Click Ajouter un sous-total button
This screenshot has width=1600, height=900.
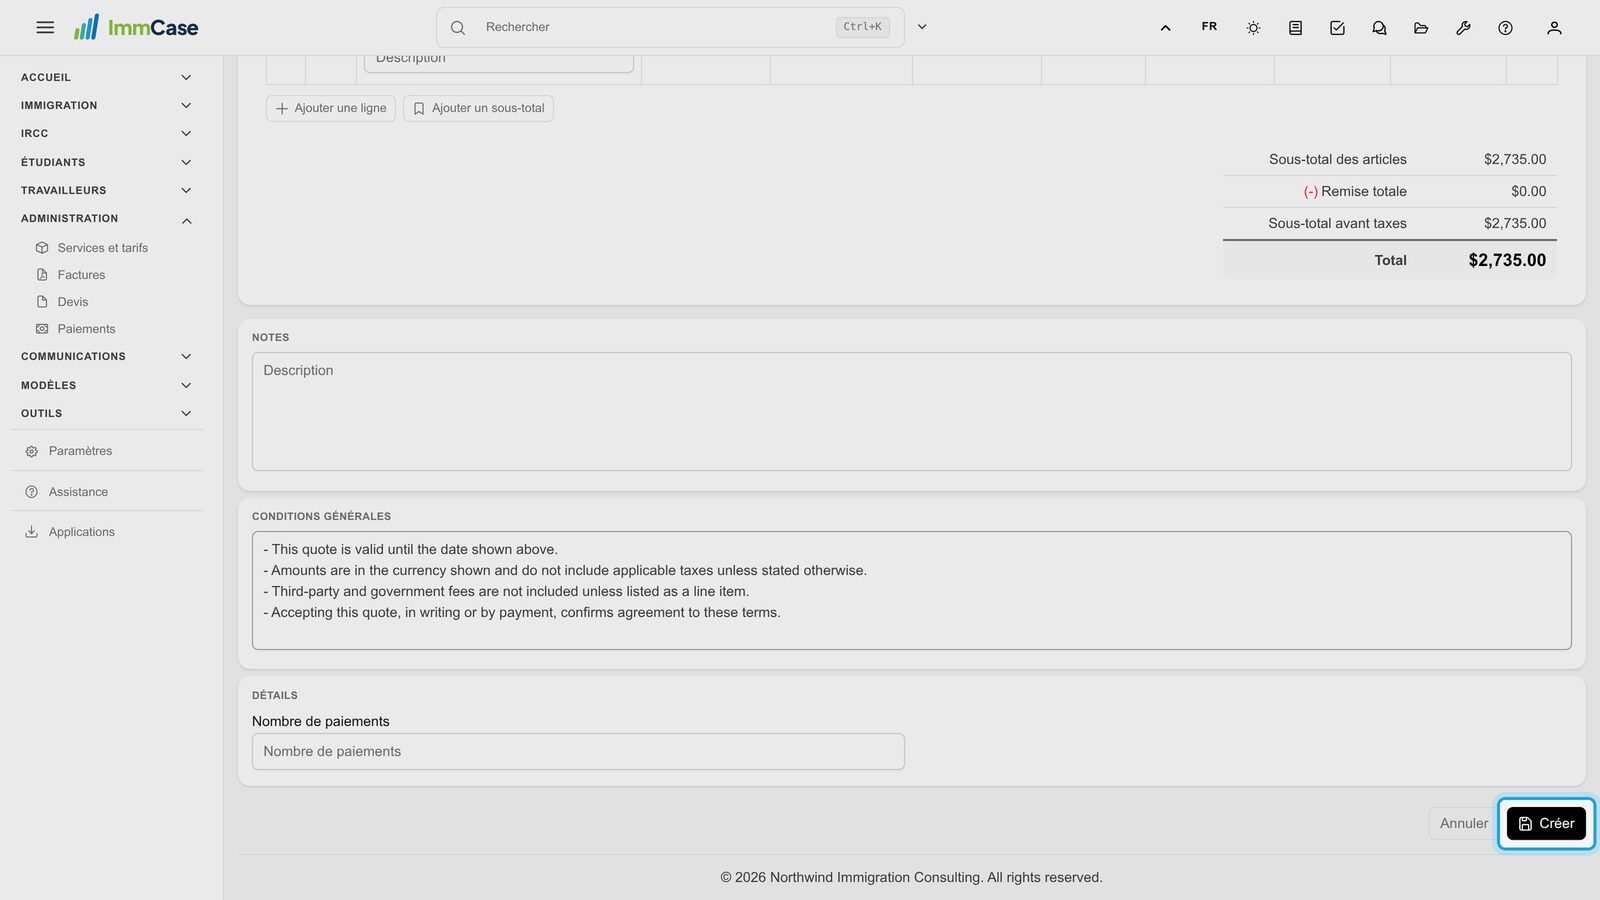point(478,108)
